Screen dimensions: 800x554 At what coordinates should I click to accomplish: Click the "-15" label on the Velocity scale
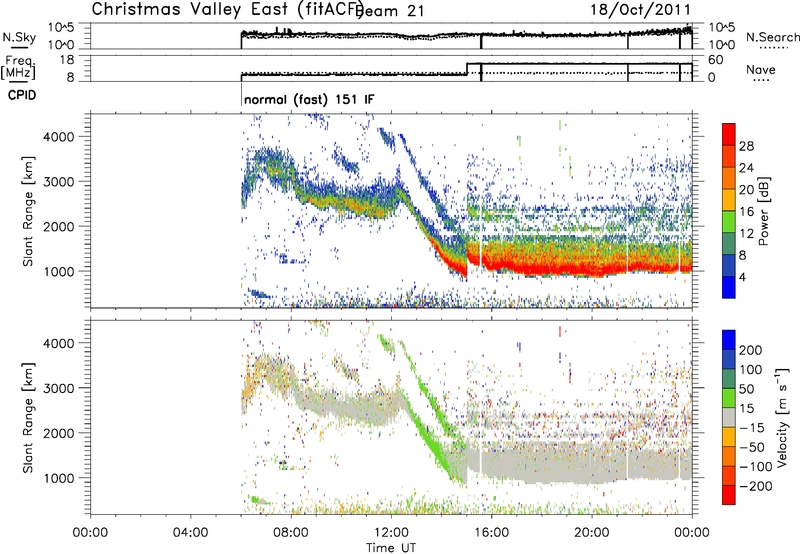[752, 428]
